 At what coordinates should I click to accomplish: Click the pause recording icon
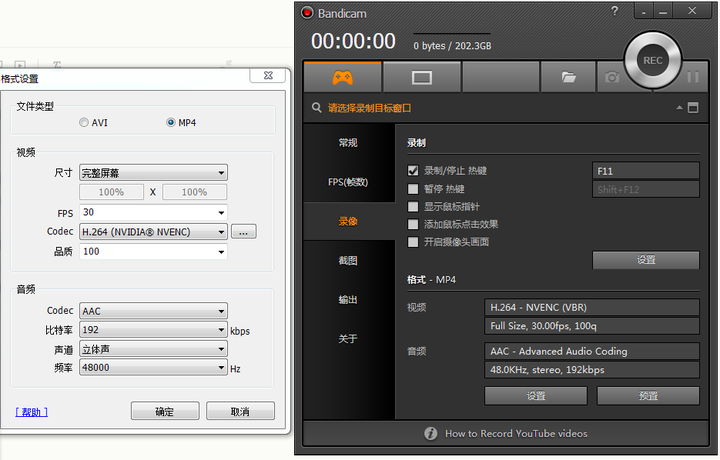tap(693, 77)
